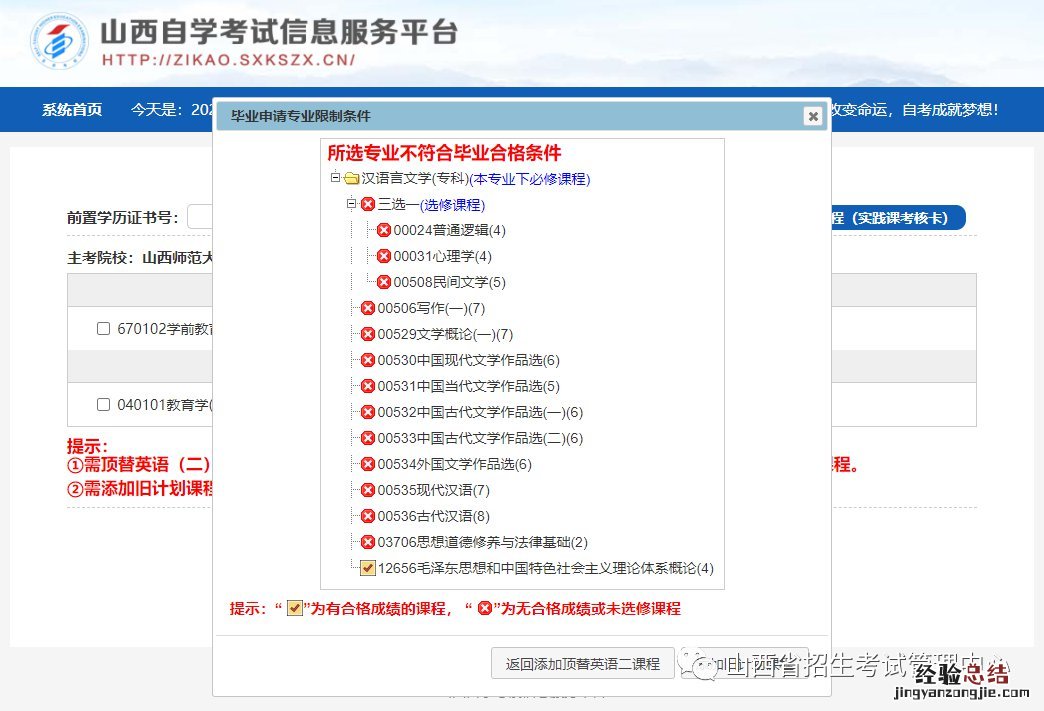This screenshot has width=1044, height=711.
Task: Click the red X icon beside 00535现代汉语
Action: click(x=368, y=490)
